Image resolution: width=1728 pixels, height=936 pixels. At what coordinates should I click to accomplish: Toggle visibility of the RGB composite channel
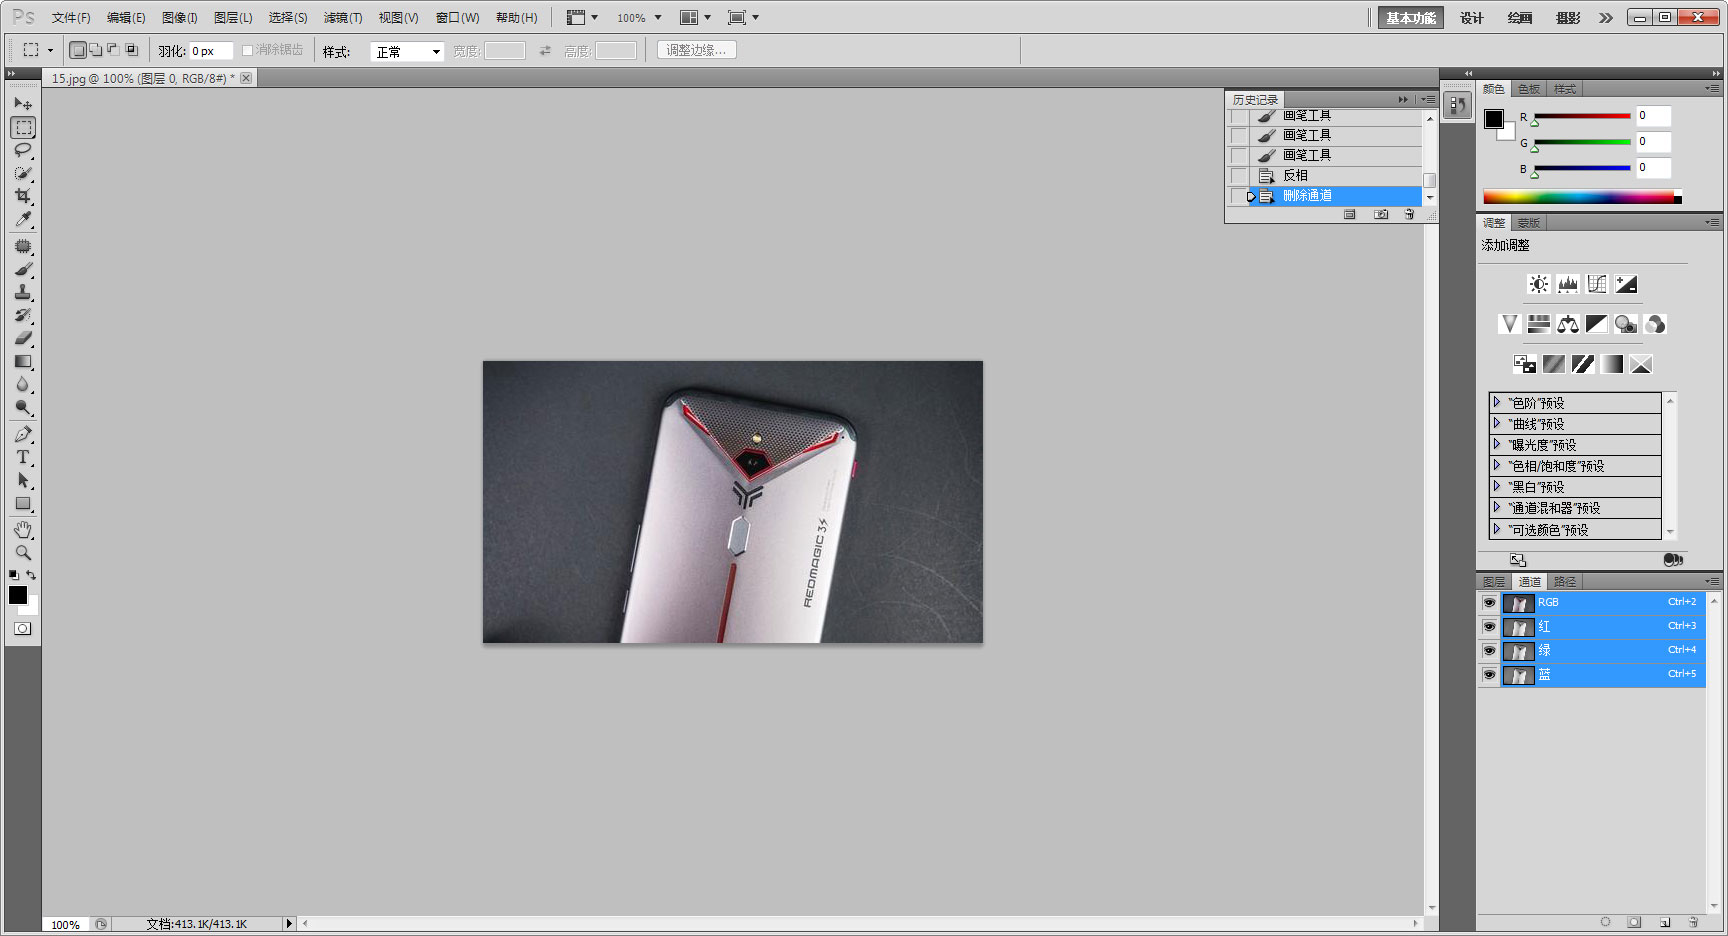tap(1489, 603)
